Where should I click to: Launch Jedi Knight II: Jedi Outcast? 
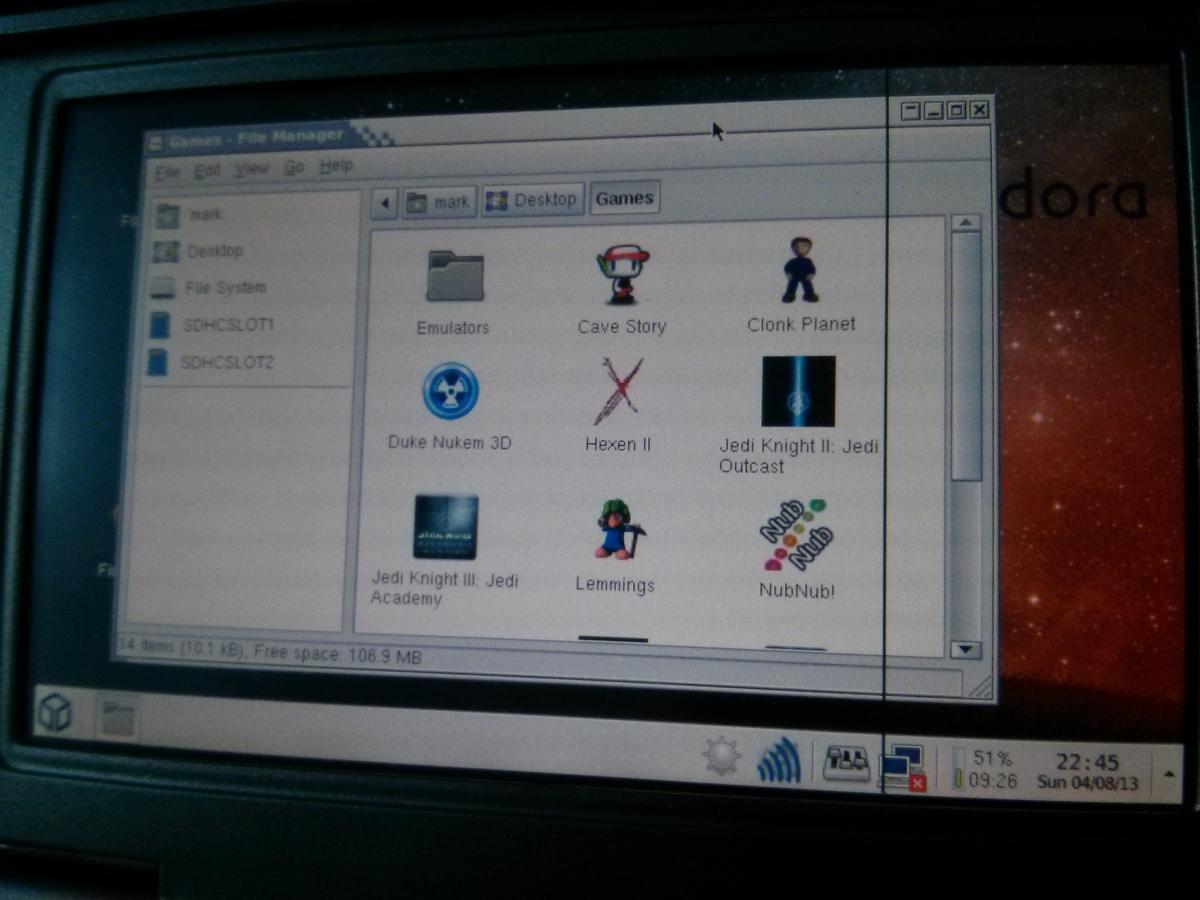[x=798, y=392]
